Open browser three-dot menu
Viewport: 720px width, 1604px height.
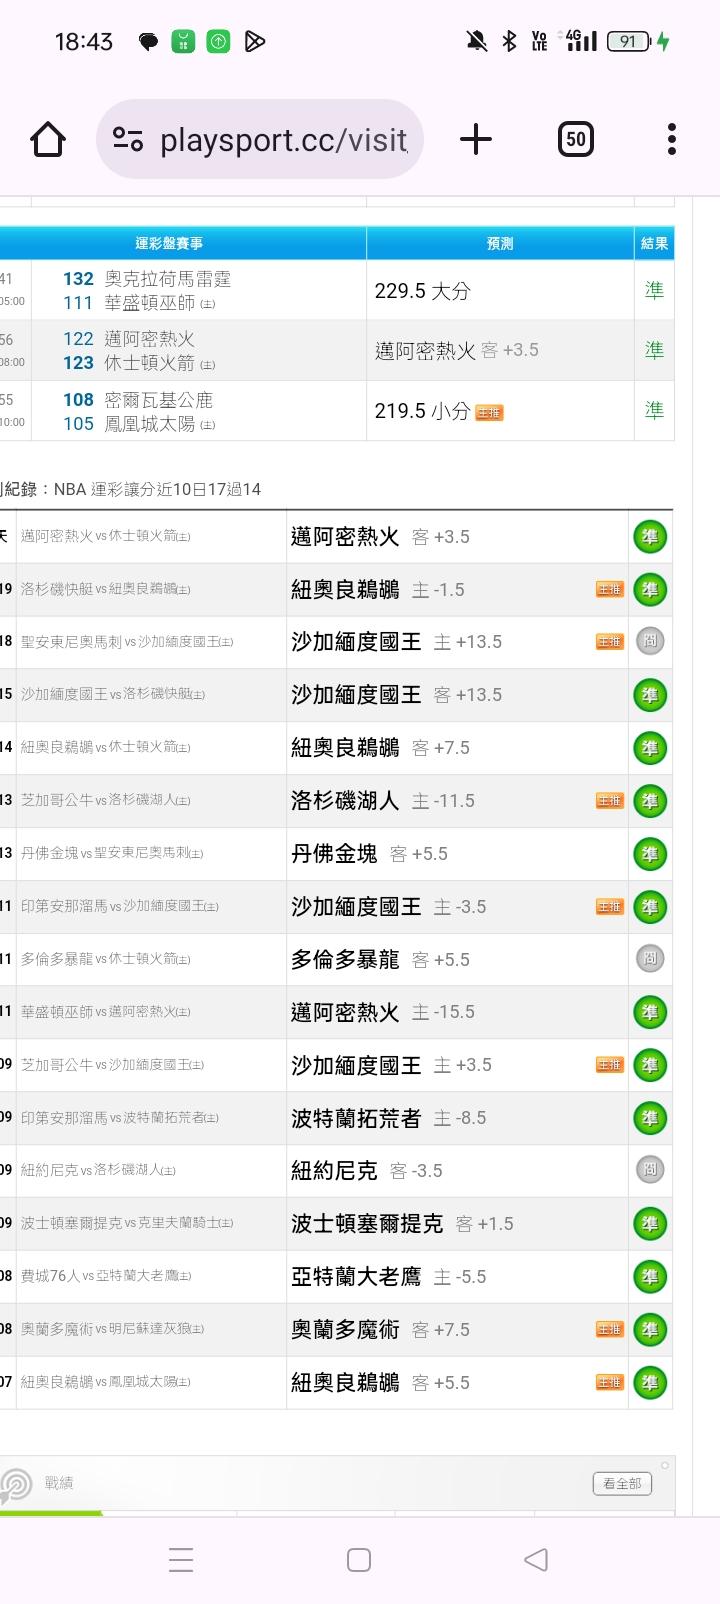tap(672, 139)
